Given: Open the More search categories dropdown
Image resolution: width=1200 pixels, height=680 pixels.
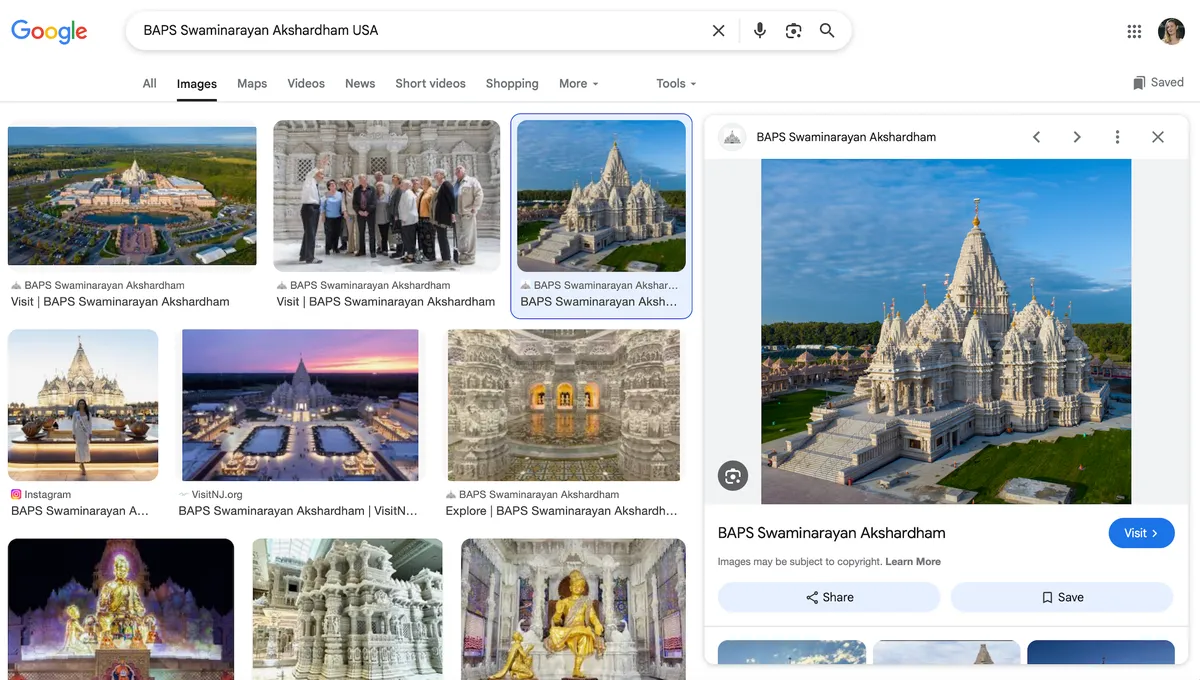Looking at the screenshot, I should (x=578, y=83).
